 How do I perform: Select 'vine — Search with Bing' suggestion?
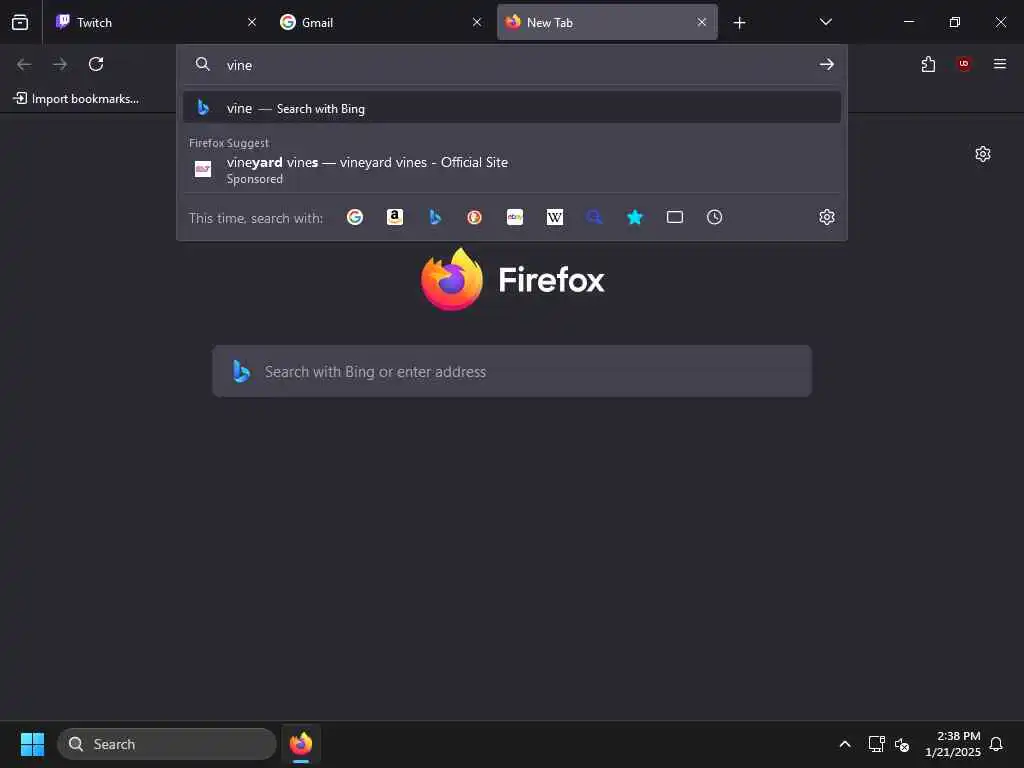pyautogui.click(x=512, y=108)
